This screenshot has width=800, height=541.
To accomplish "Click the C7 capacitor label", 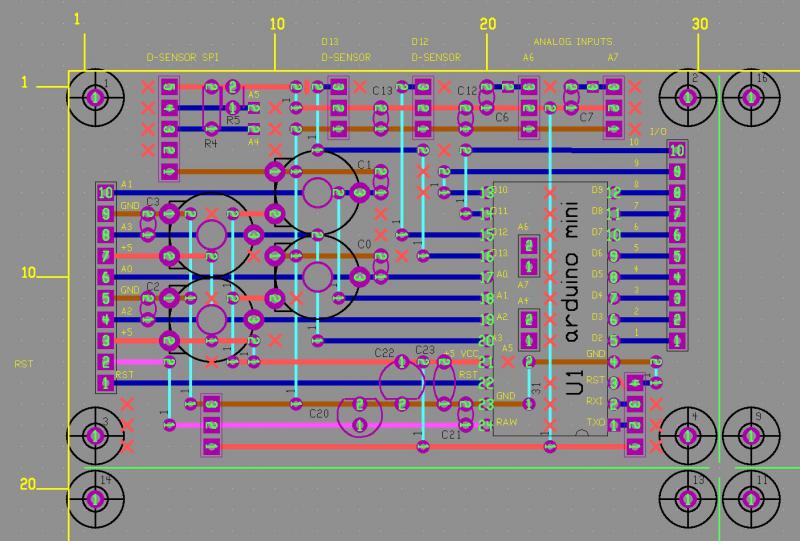I will (x=586, y=117).
